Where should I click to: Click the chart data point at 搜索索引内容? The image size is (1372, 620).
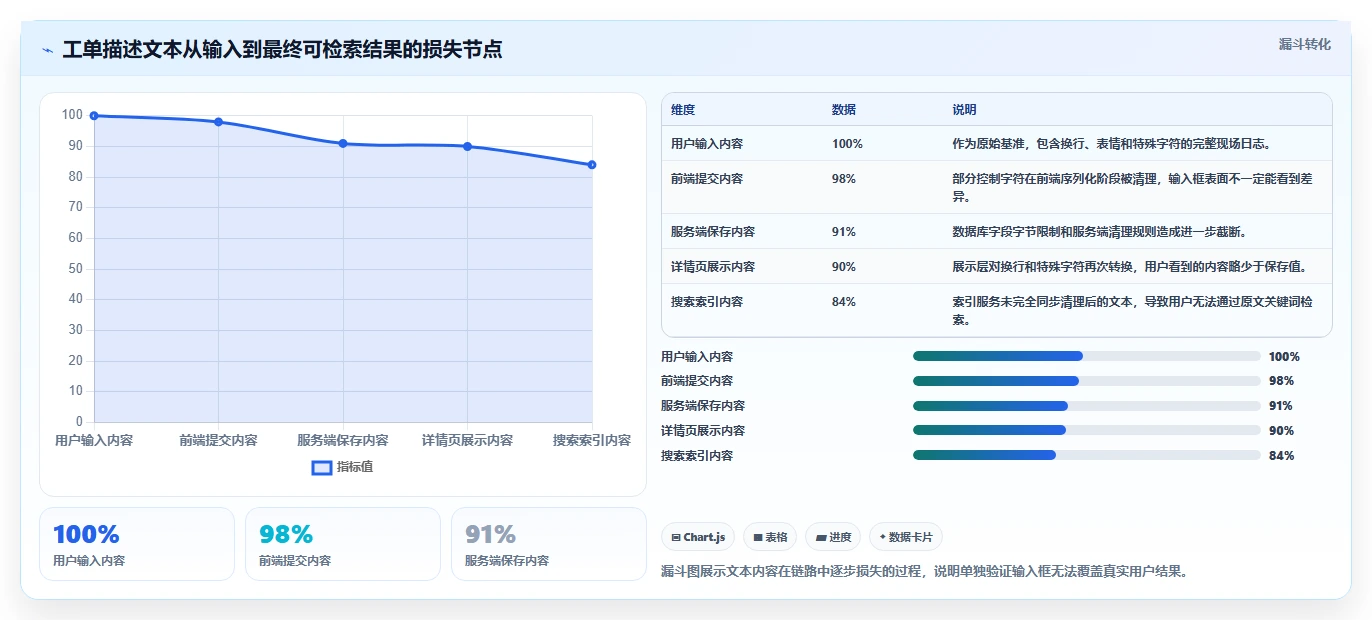coord(592,165)
